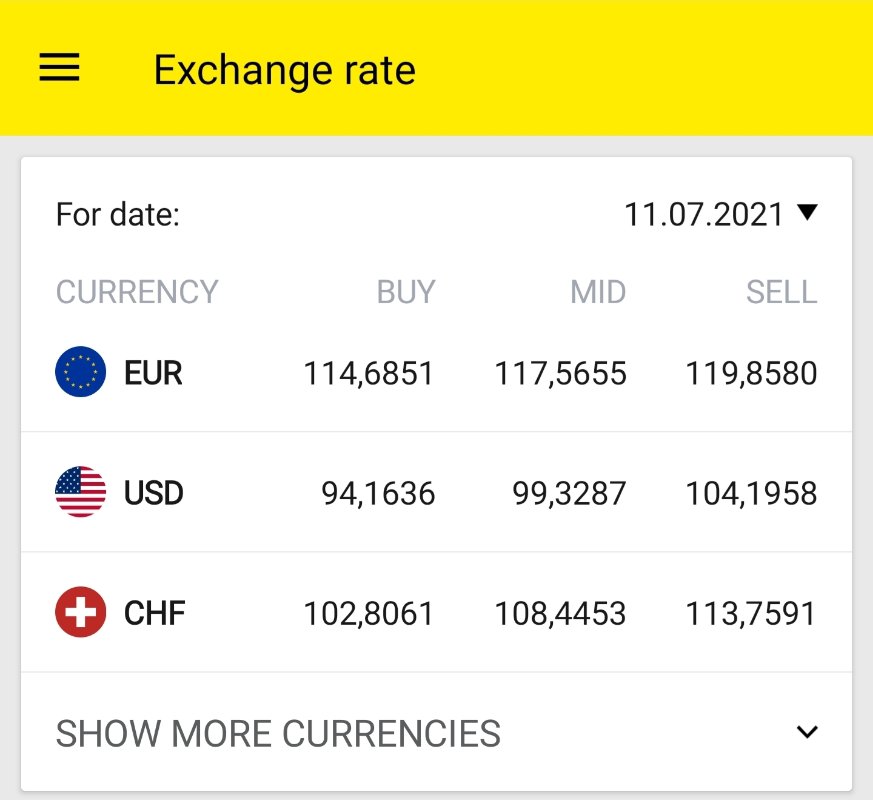Tap EUR buy rate 114,6851
873x800 pixels.
(x=369, y=374)
